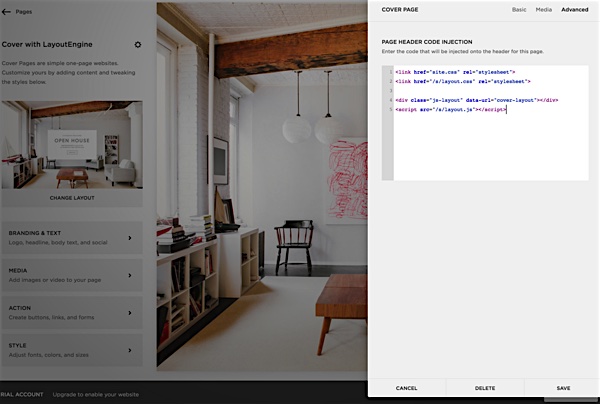The width and height of the screenshot is (600, 404).
Task: Click the 'Cover with LayoutEngine' title
Action: pyautogui.click(x=47, y=44)
